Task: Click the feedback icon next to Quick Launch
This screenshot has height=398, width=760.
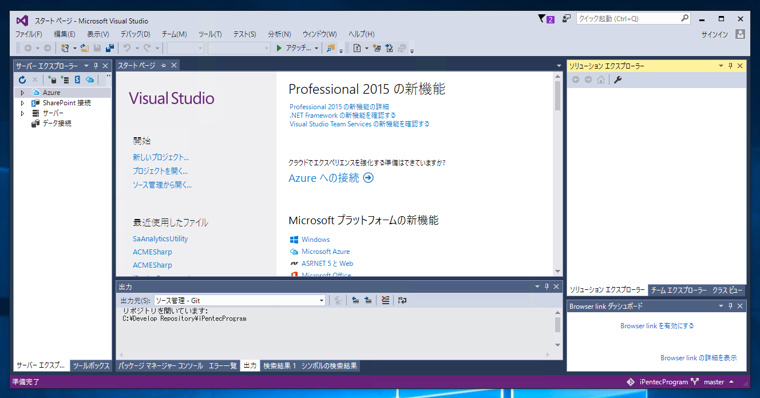Action: point(566,18)
